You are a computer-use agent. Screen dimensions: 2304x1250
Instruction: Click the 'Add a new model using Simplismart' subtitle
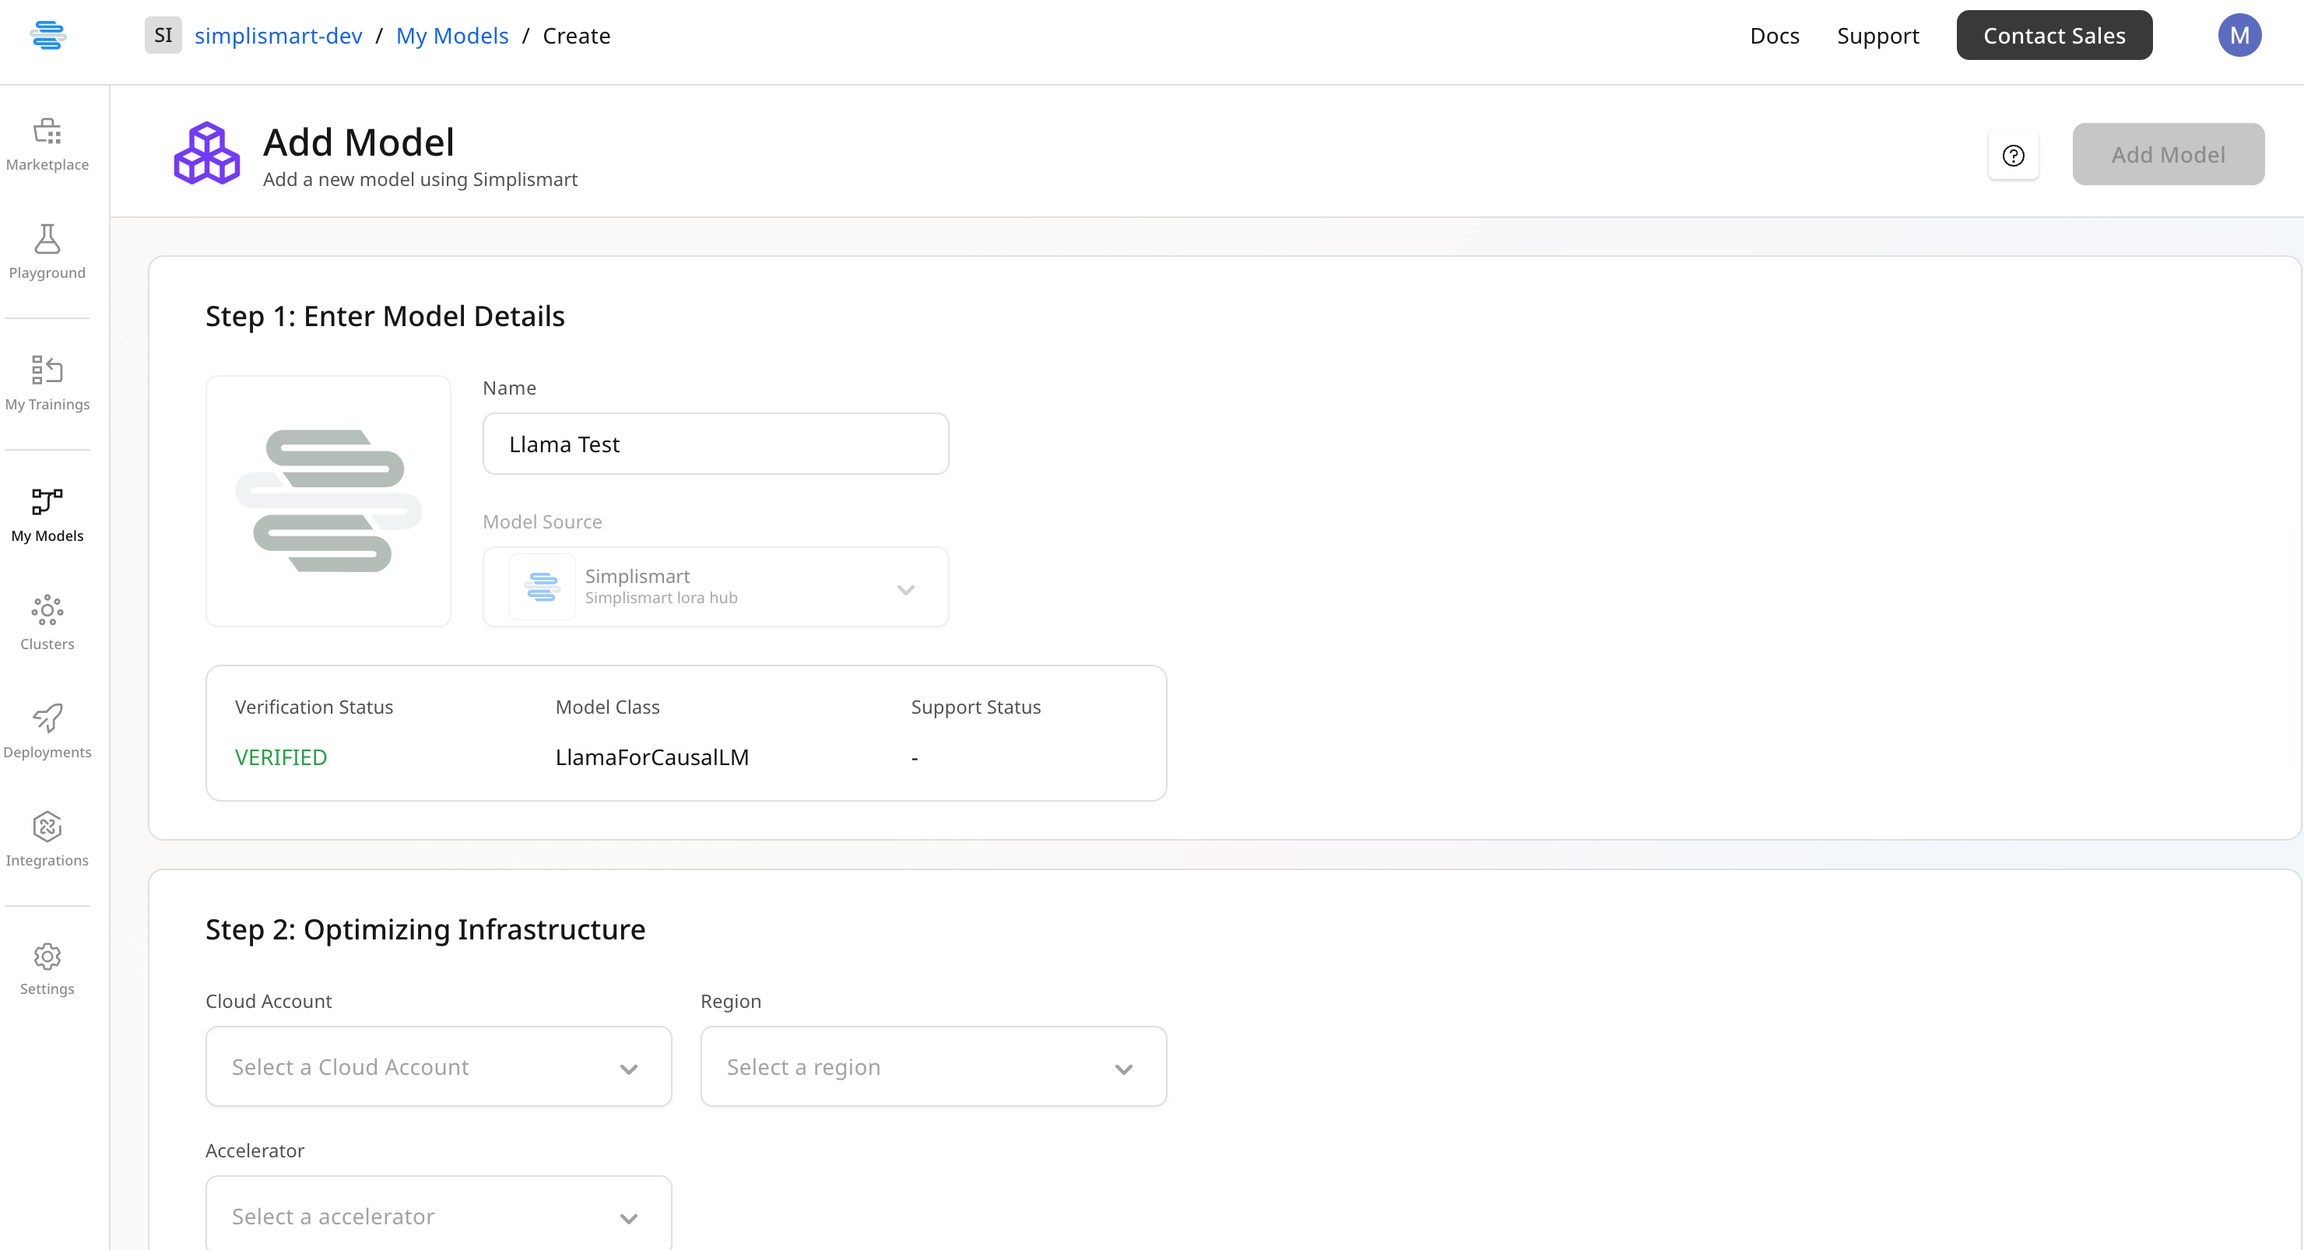[420, 179]
